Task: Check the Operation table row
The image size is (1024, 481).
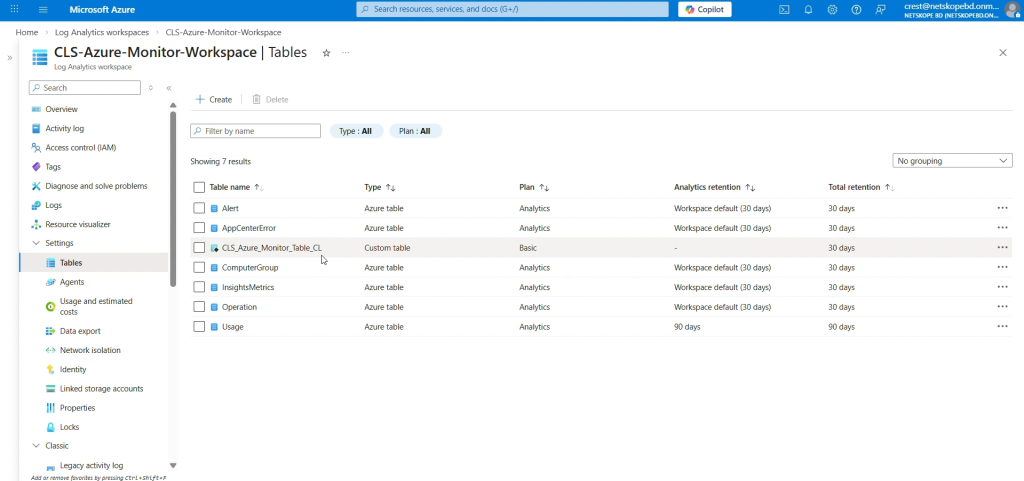Action: coord(199,307)
